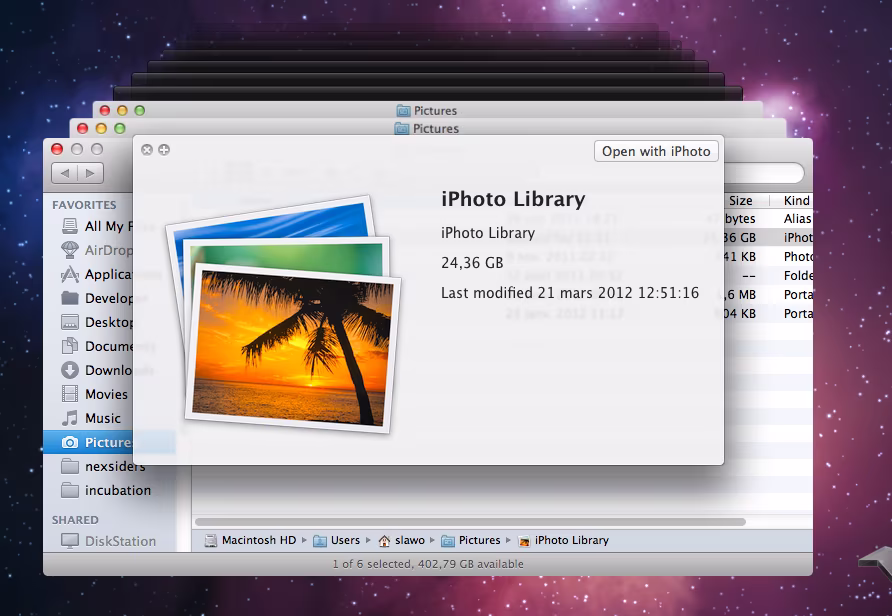Viewport: 892px width, 616px height.
Task: Close the front Finder window
Action: click(x=57, y=149)
